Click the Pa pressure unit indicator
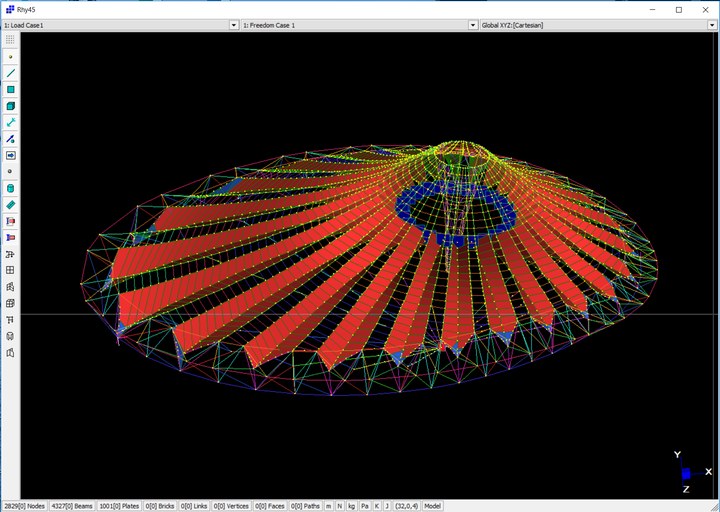 (364, 506)
